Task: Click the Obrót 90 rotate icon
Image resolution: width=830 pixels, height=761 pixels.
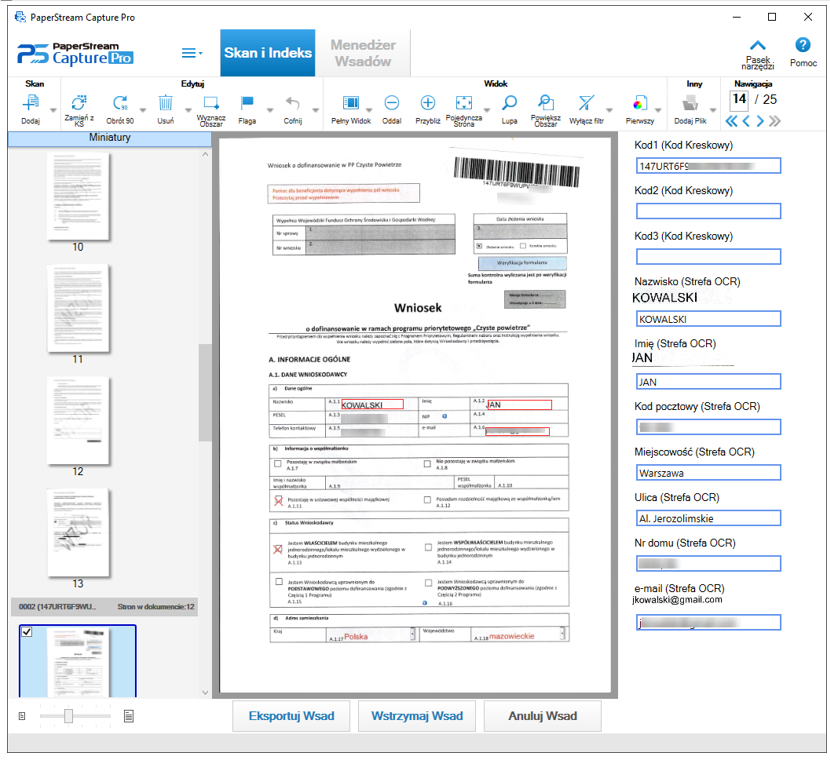Action: (121, 103)
